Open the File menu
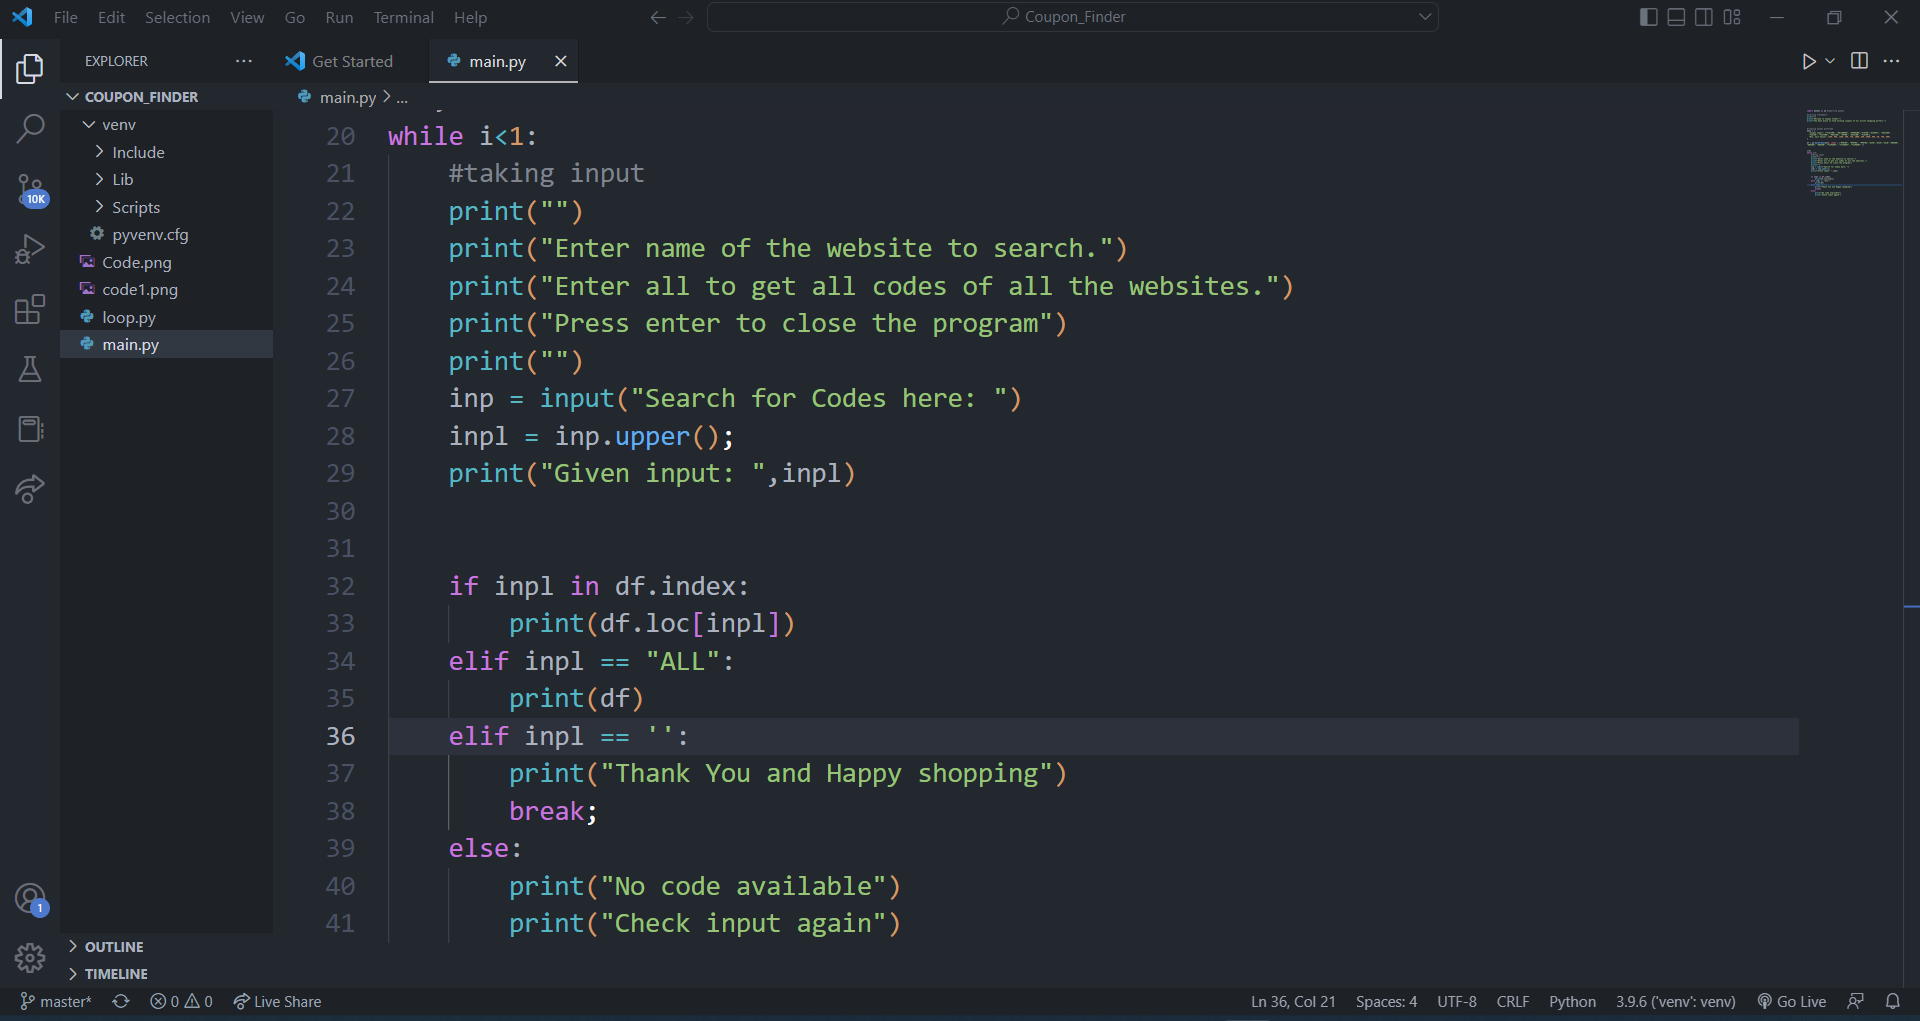 [66, 17]
